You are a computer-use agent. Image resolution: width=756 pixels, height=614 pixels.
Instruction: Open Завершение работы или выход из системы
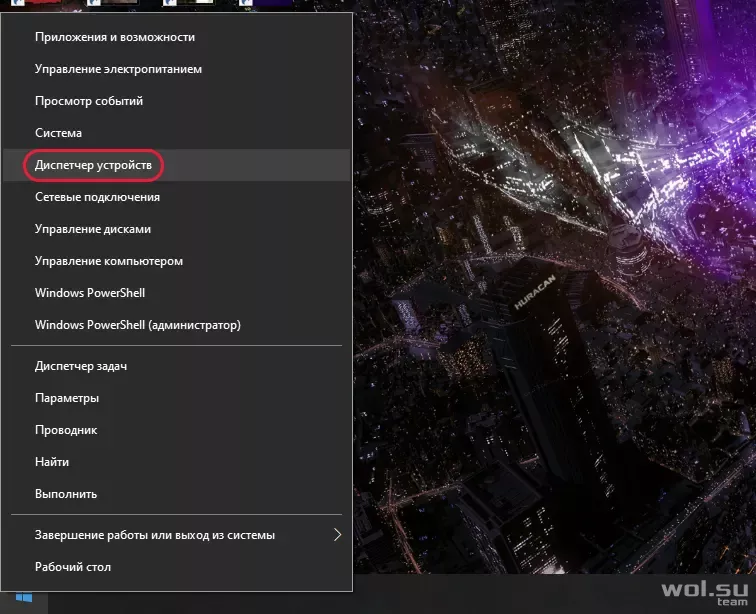click(176, 535)
